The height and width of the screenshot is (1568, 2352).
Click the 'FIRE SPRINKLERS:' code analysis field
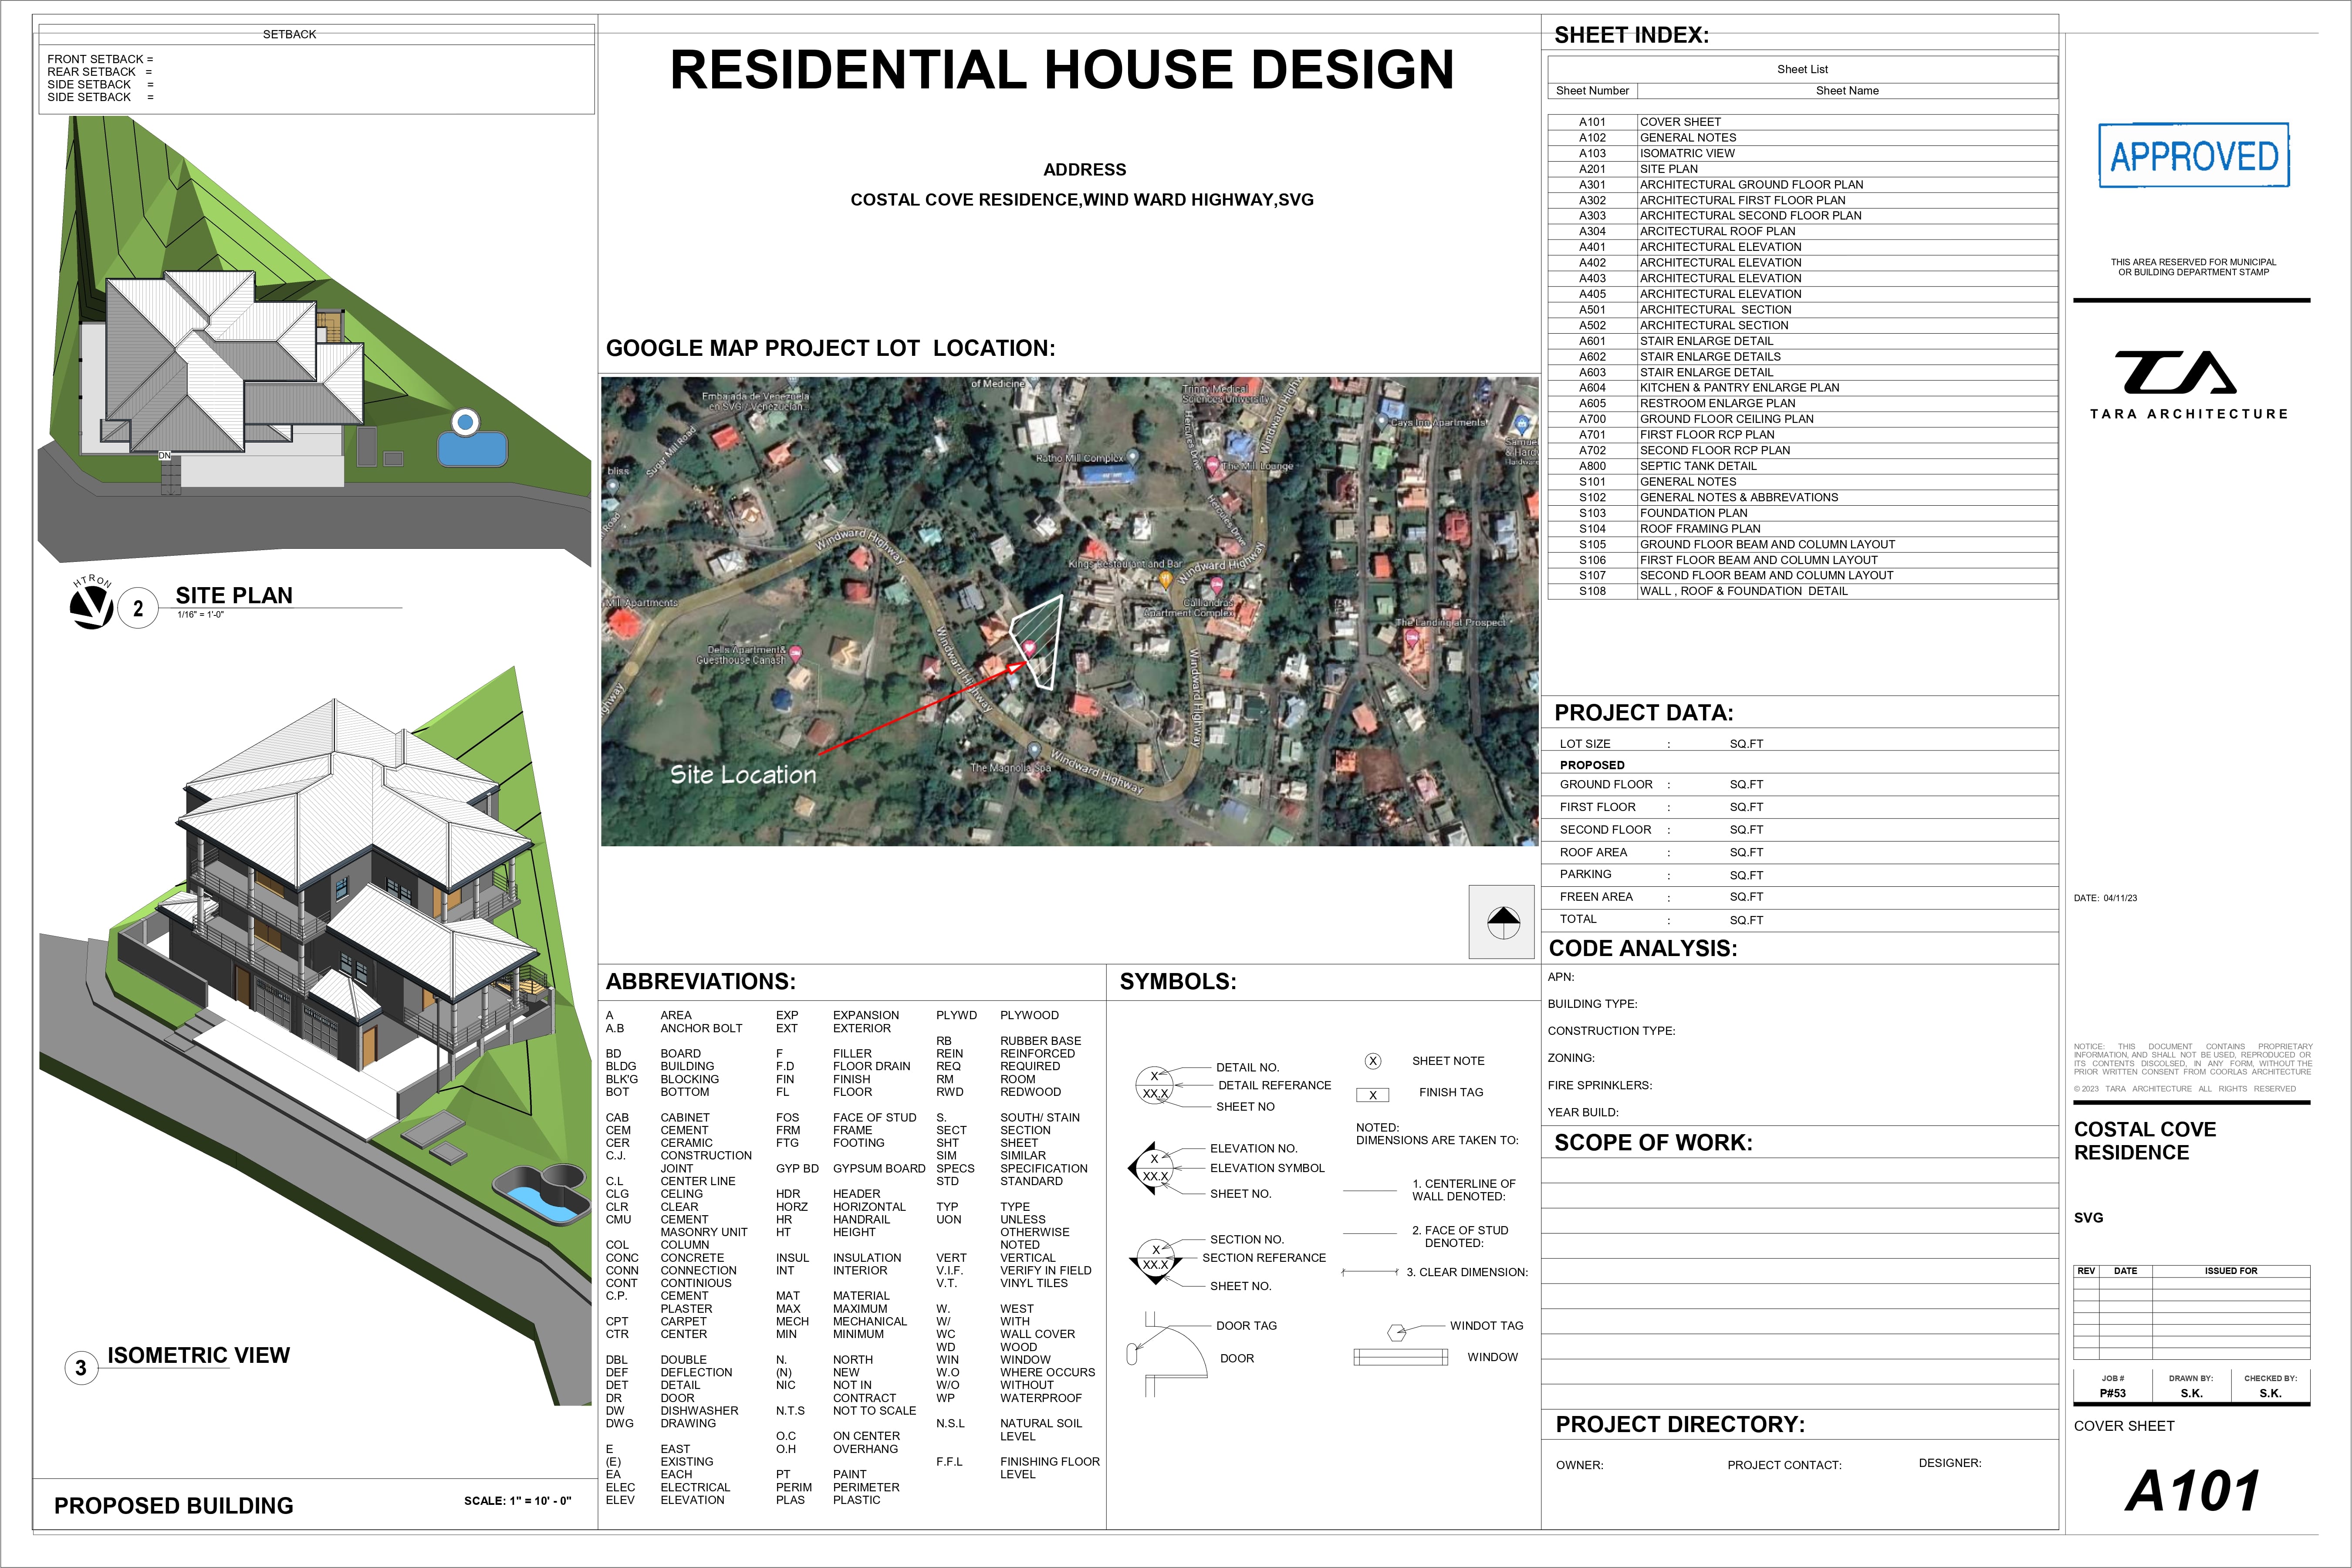pos(1600,1085)
